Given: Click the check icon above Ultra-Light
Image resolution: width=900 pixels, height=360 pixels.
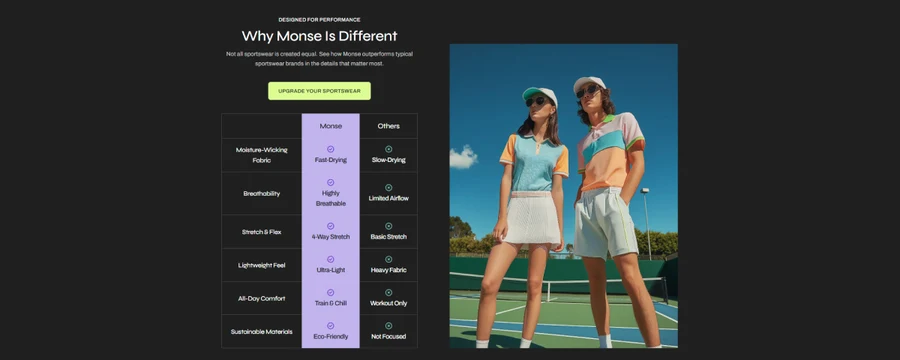Looking at the screenshot, I should 331,260.
